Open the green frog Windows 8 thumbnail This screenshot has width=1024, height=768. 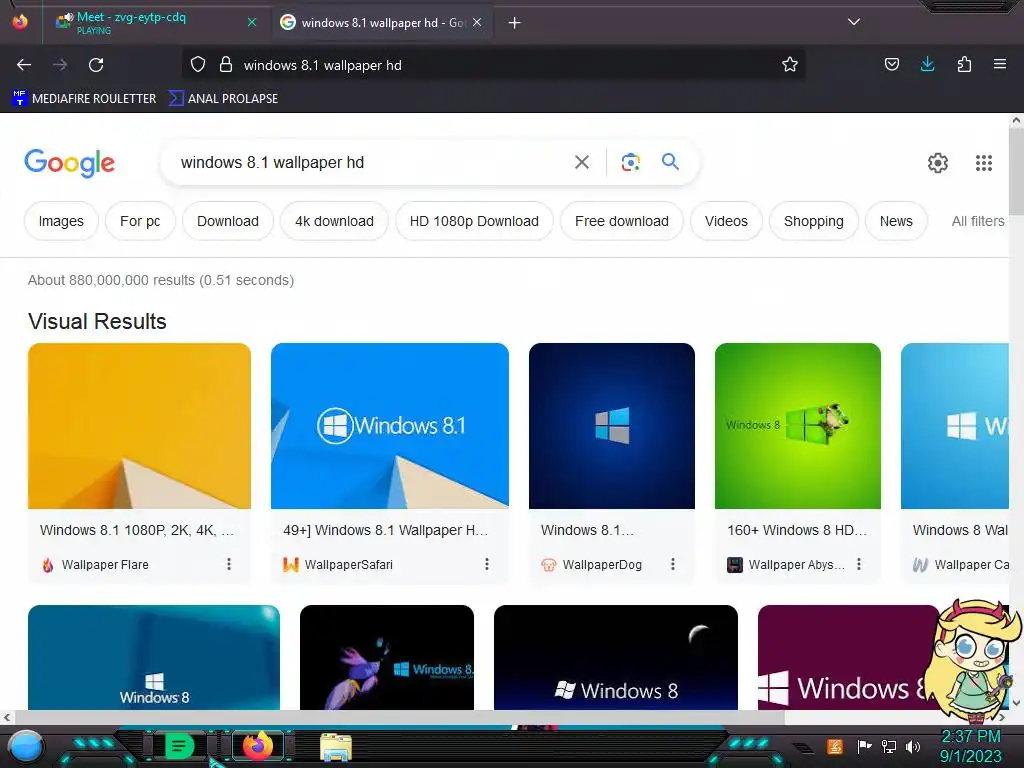pos(798,426)
